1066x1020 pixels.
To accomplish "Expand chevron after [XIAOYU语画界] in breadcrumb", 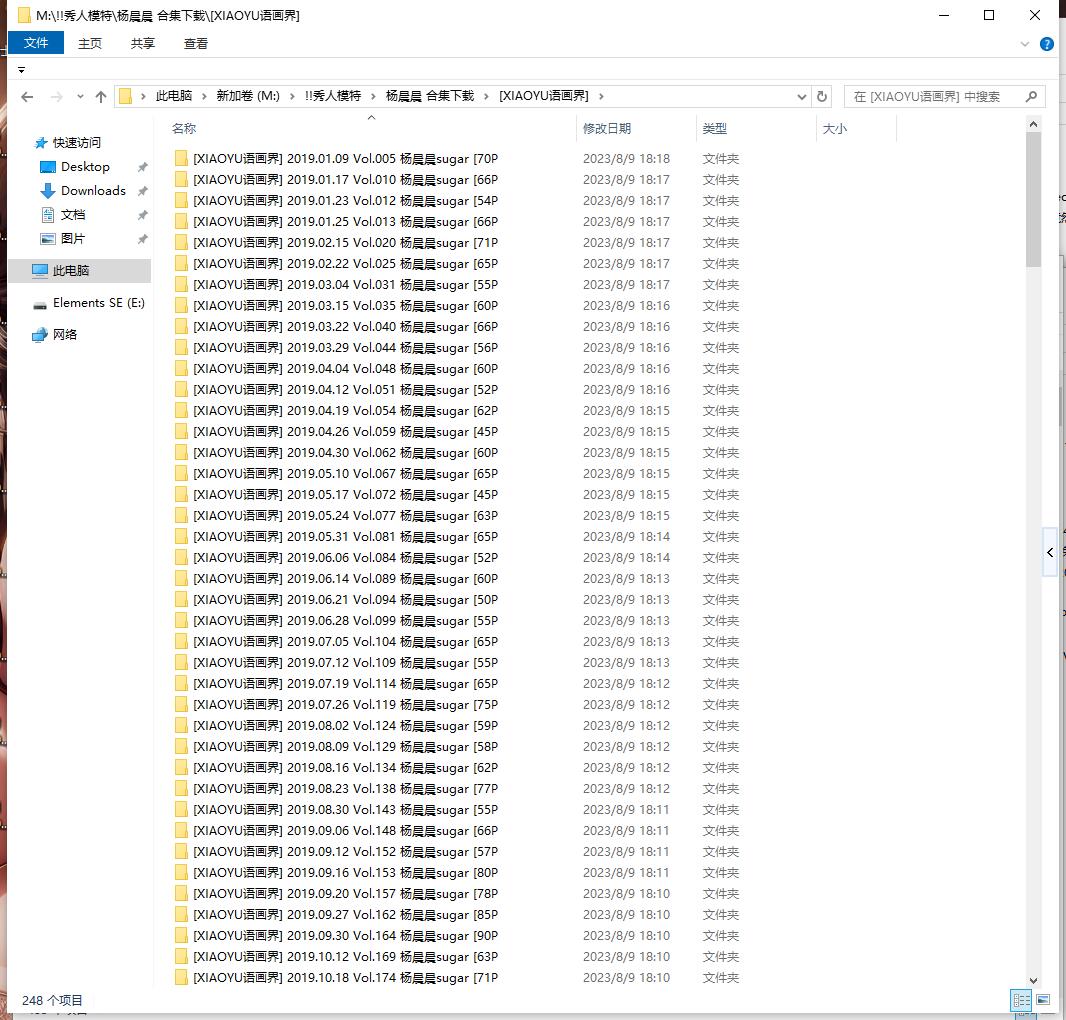I will pyautogui.click(x=601, y=97).
